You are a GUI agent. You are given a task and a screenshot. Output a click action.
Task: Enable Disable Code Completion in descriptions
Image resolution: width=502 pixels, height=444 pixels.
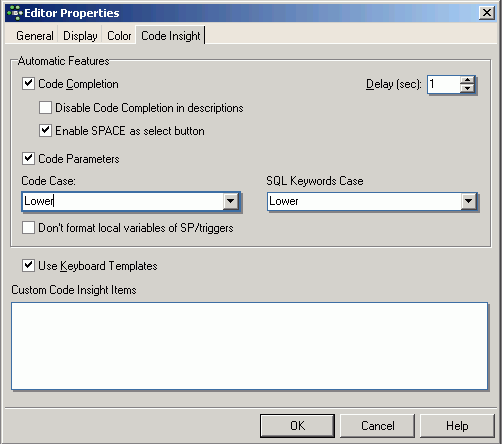pyautogui.click(x=45, y=108)
